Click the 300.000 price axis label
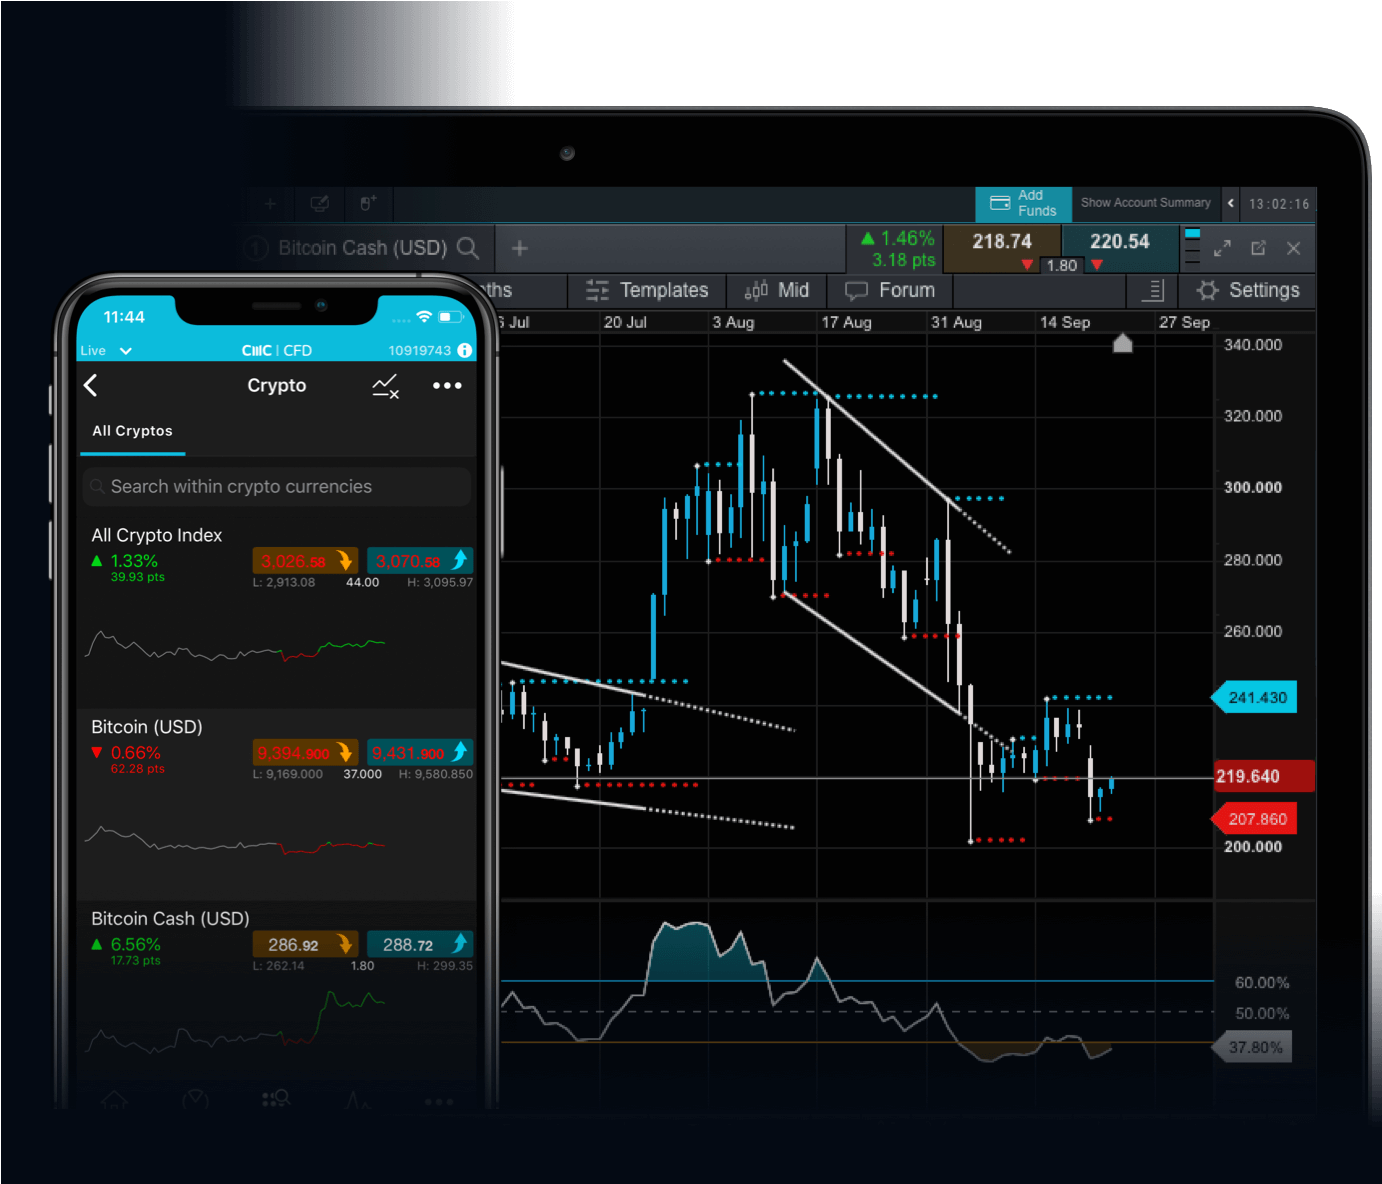Image resolution: width=1382 pixels, height=1184 pixels. tap(1253, 488)
